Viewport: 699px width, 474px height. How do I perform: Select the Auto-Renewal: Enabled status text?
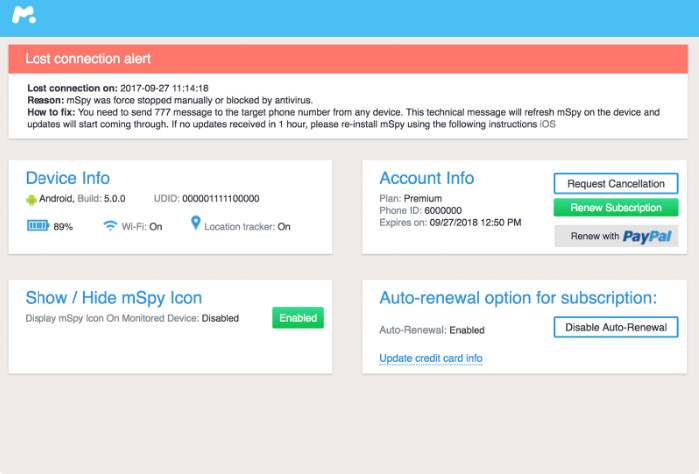click(x=432, y=330)
